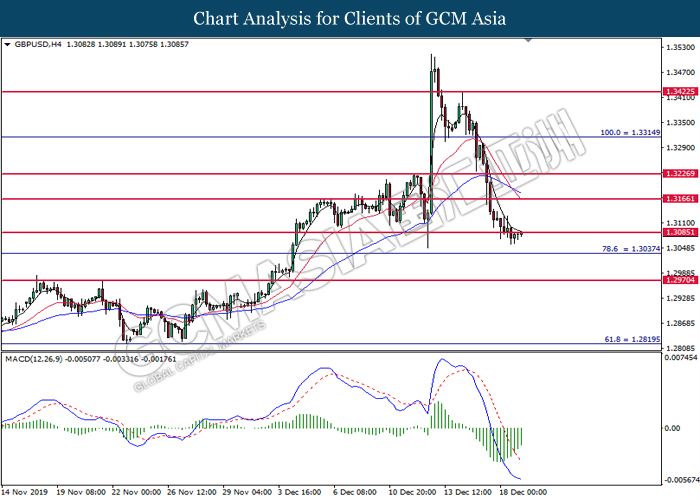The width and height of the screenshot is (700, 500).
Task: Click the Fibonacci 78.6 = 1.30374 label
Action: tap(631, 249)
